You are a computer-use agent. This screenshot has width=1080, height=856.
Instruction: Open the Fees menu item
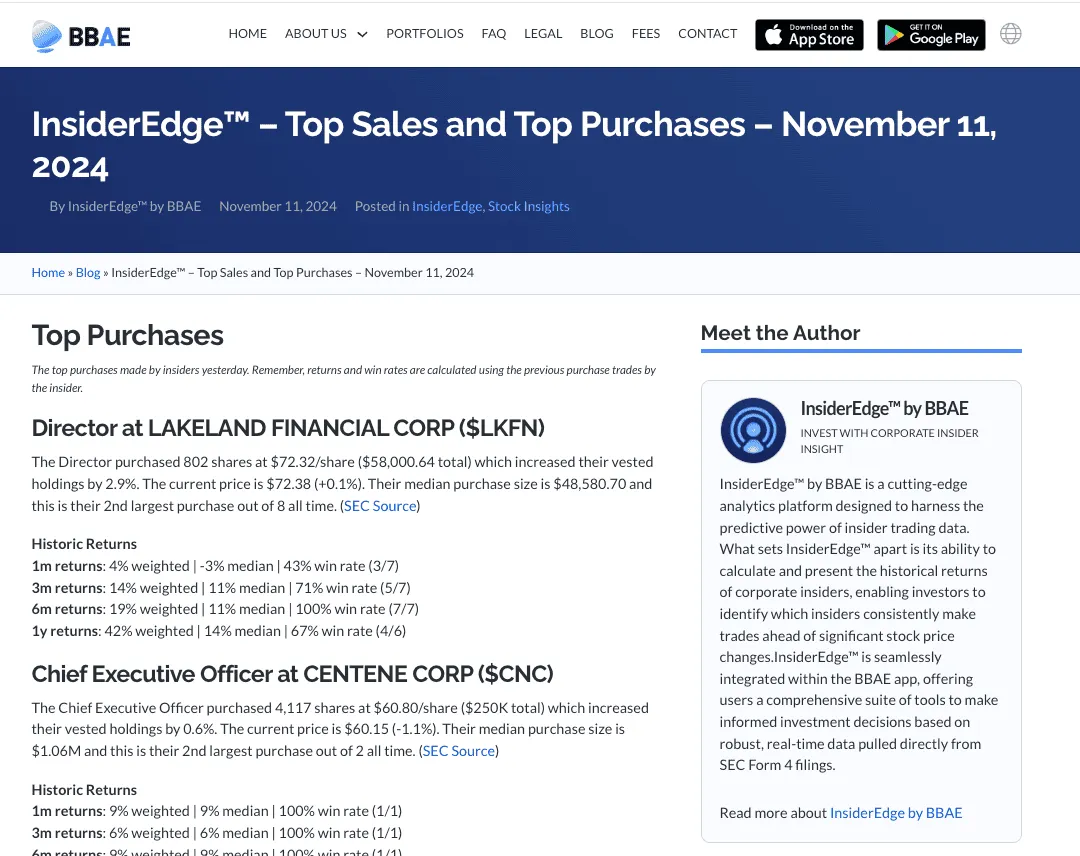tap(645, 34)
